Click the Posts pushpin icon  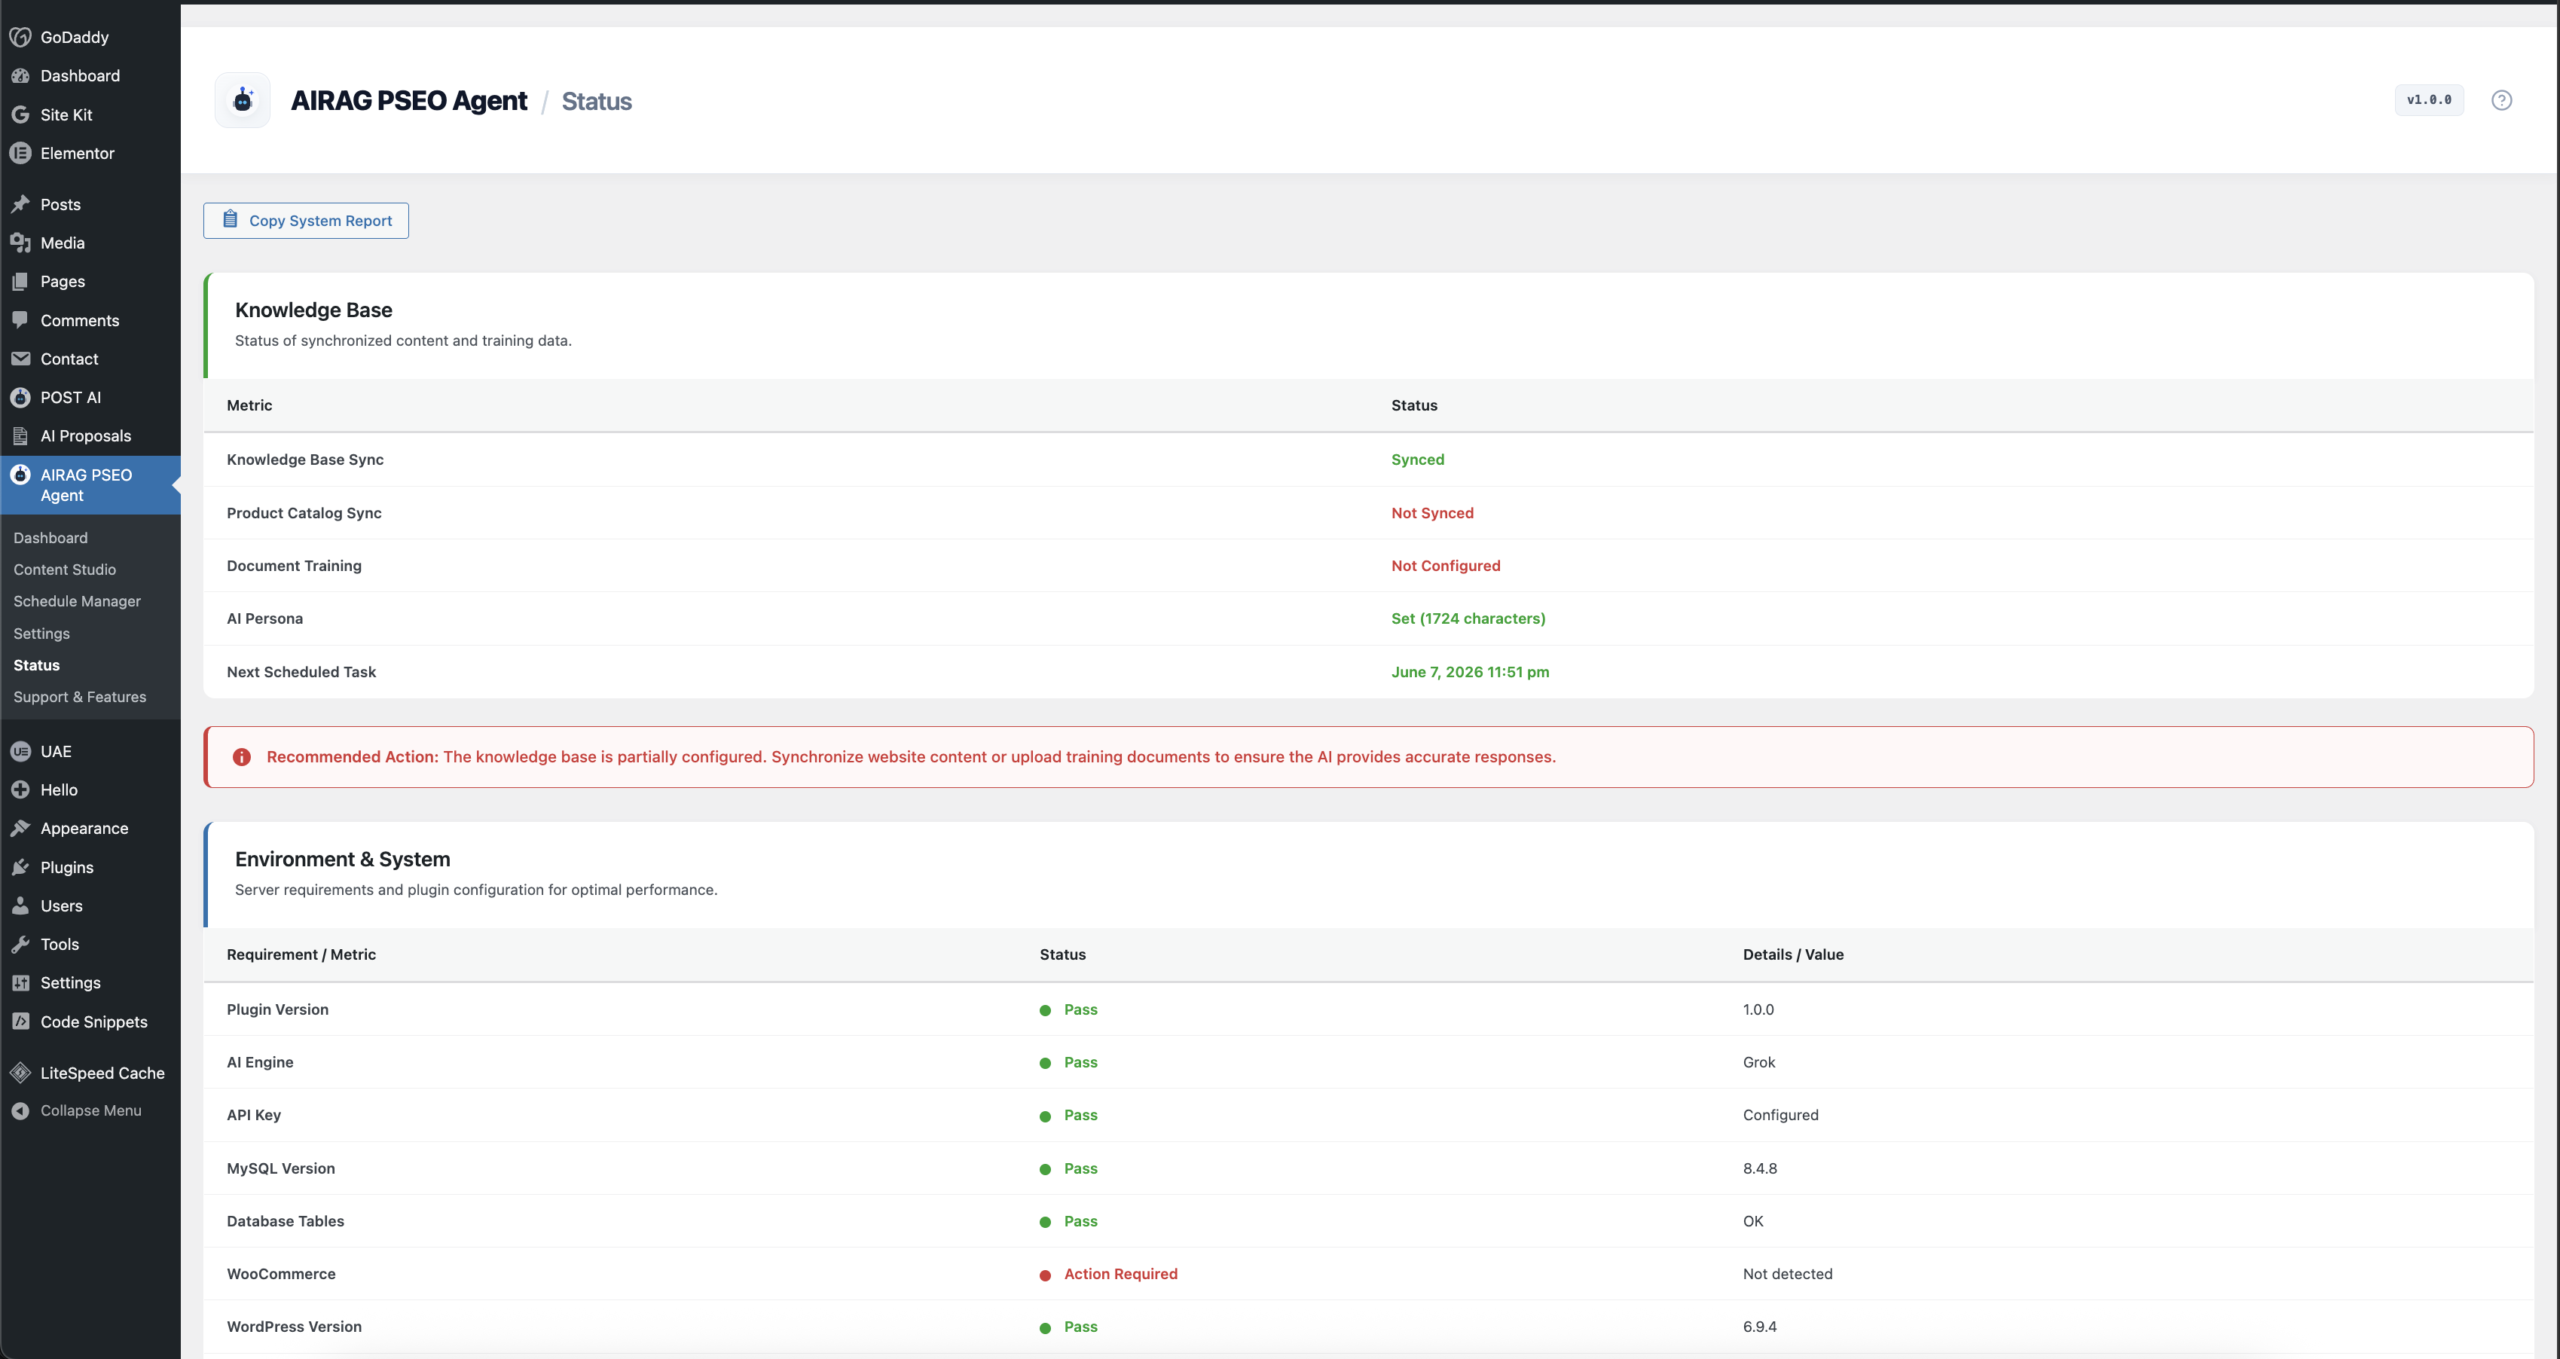(x=20, y=204)
